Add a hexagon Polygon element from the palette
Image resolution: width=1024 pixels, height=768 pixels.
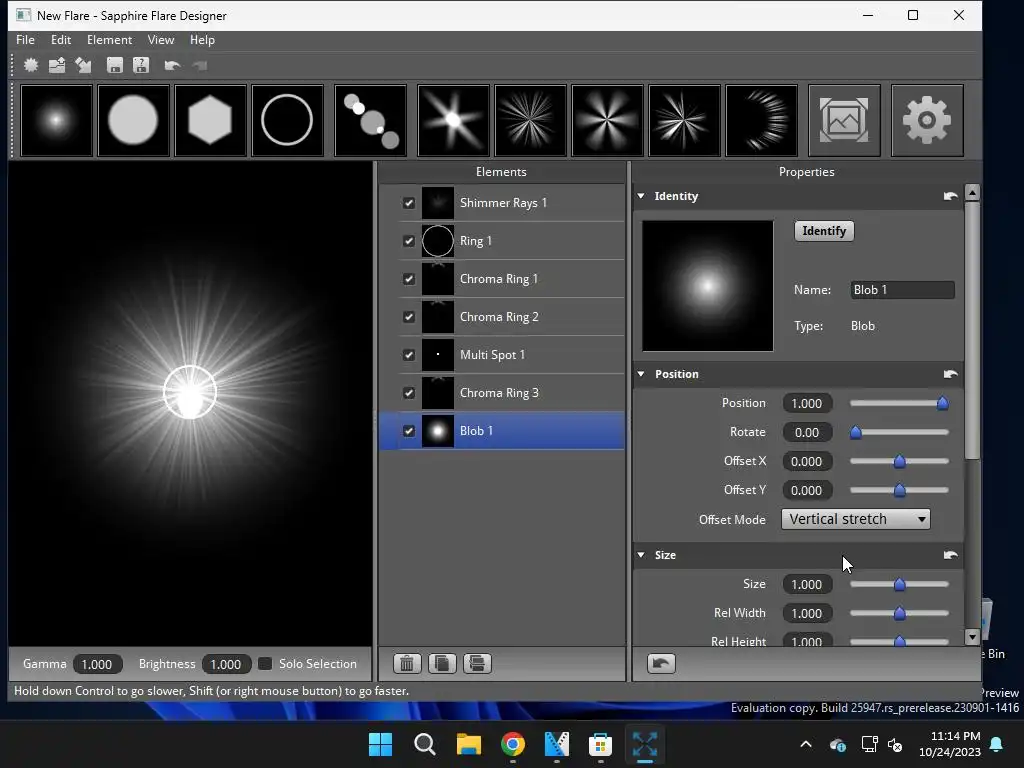click(210, 120)
